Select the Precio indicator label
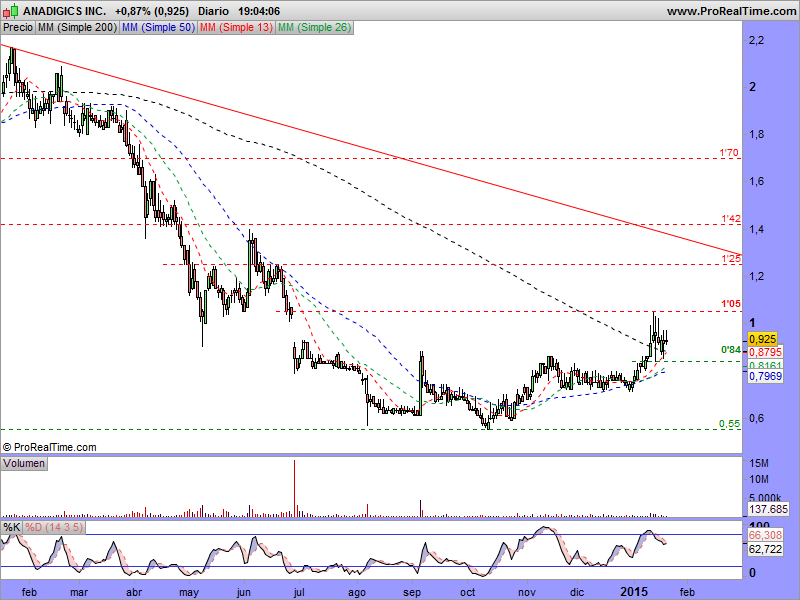The image size is (800, 600). pyautogui.click(x=18, y=28)
